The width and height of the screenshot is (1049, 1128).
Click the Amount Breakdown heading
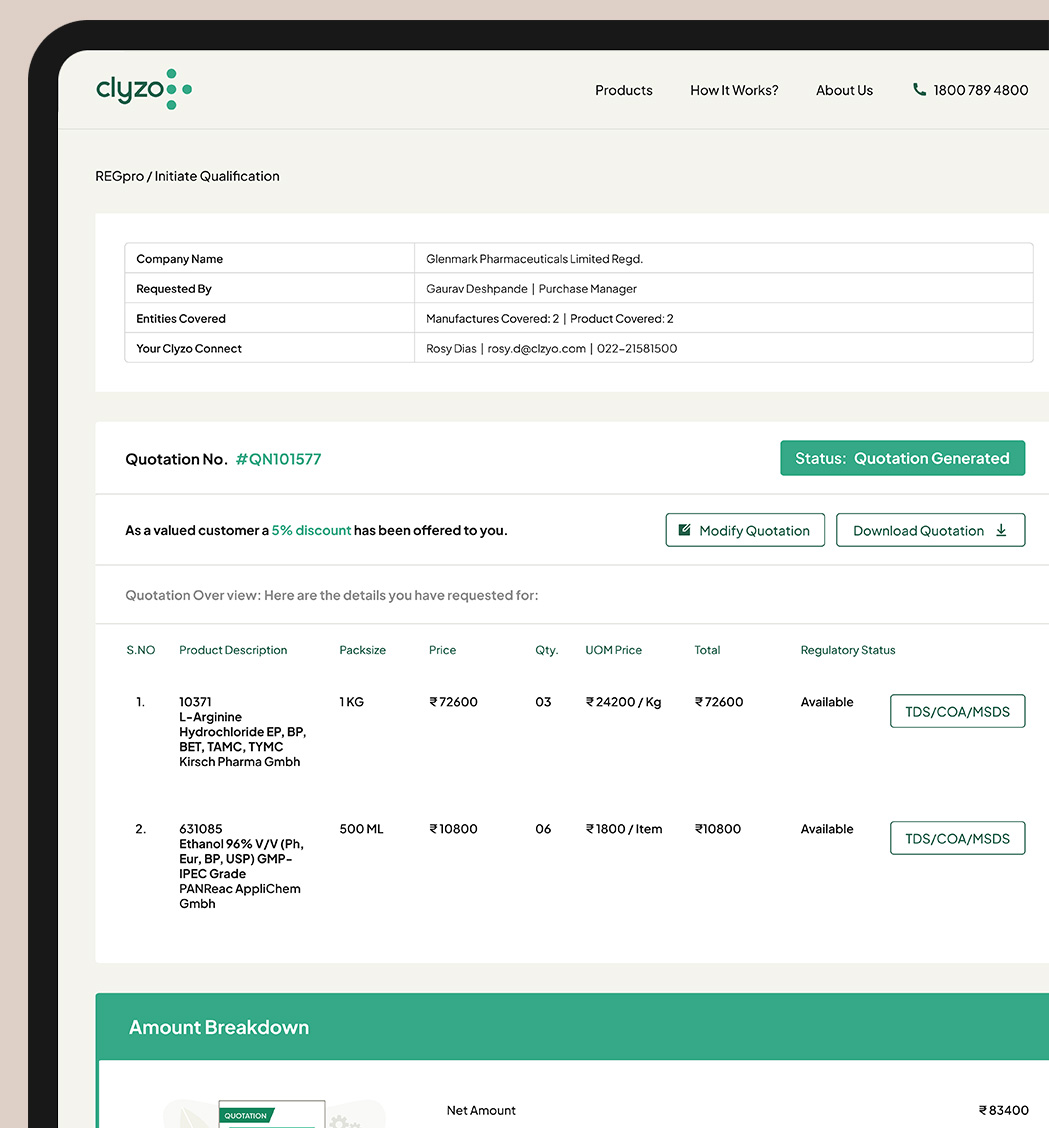[x=219, y=1027]
